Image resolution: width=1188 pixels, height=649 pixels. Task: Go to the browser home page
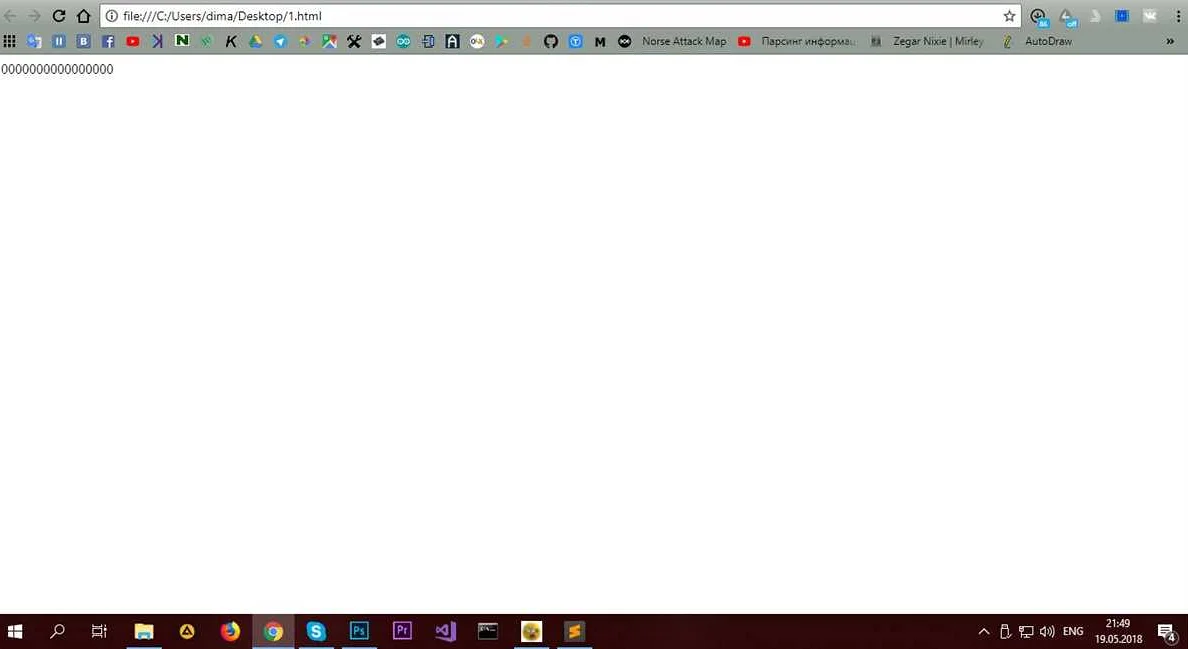pos(84,16)
